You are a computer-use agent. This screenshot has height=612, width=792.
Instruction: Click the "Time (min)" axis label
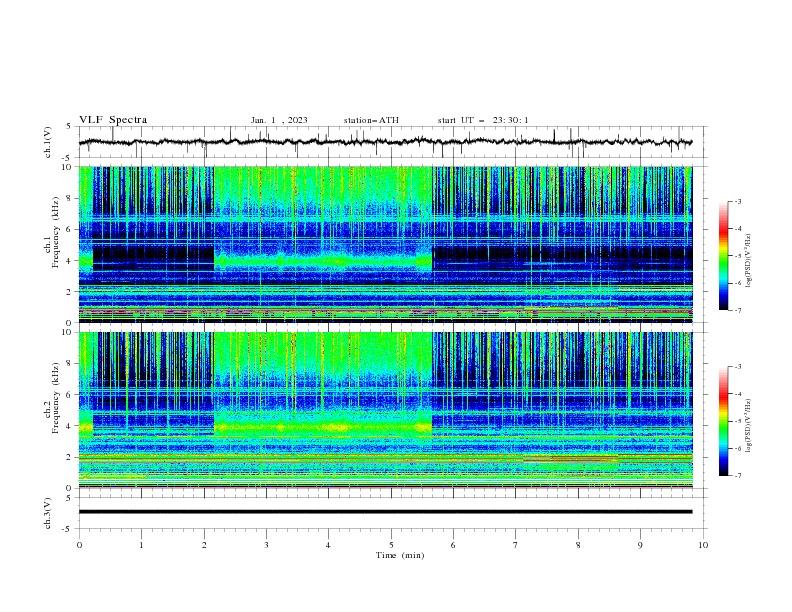point(400,555)
